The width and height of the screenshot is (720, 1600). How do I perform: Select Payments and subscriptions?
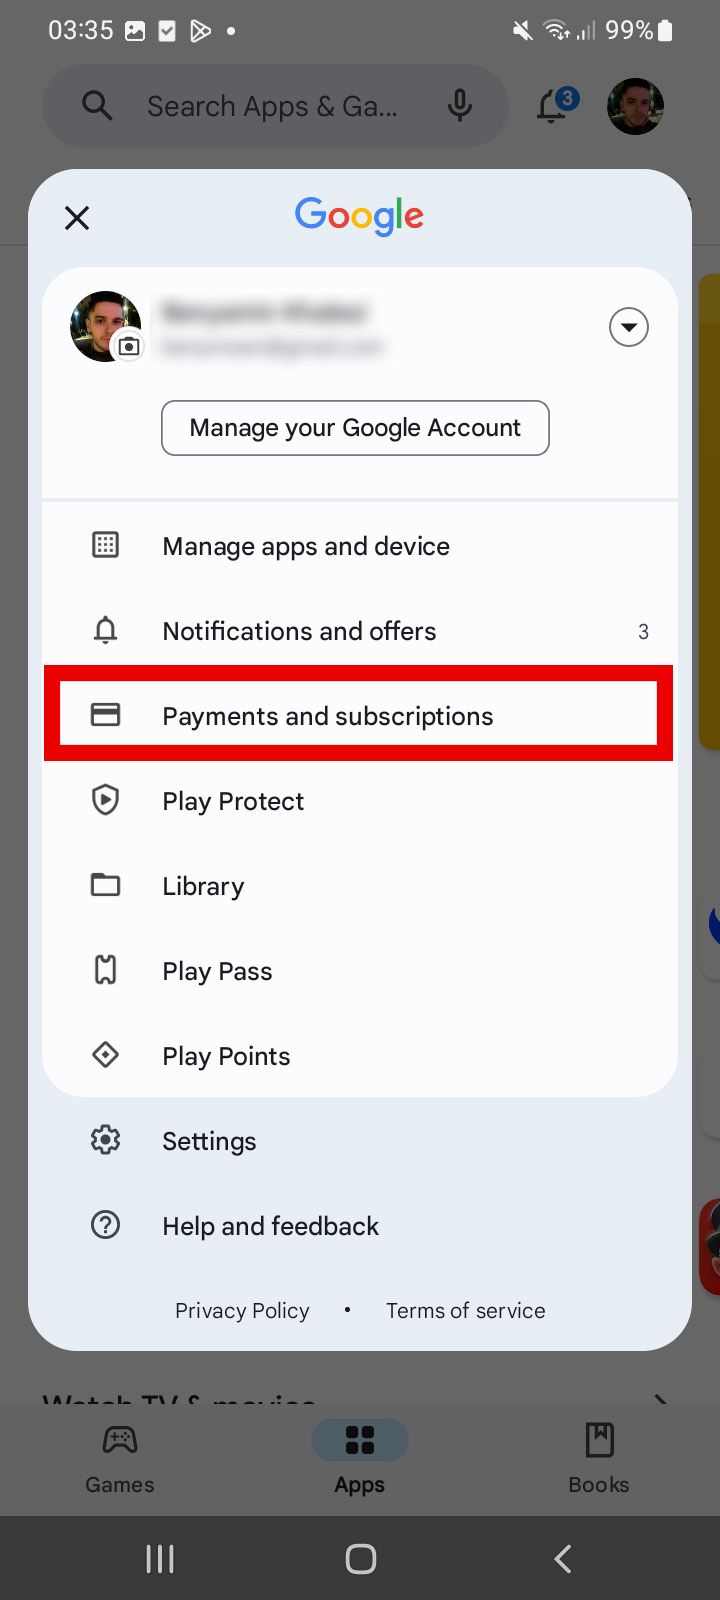point(327,716)
